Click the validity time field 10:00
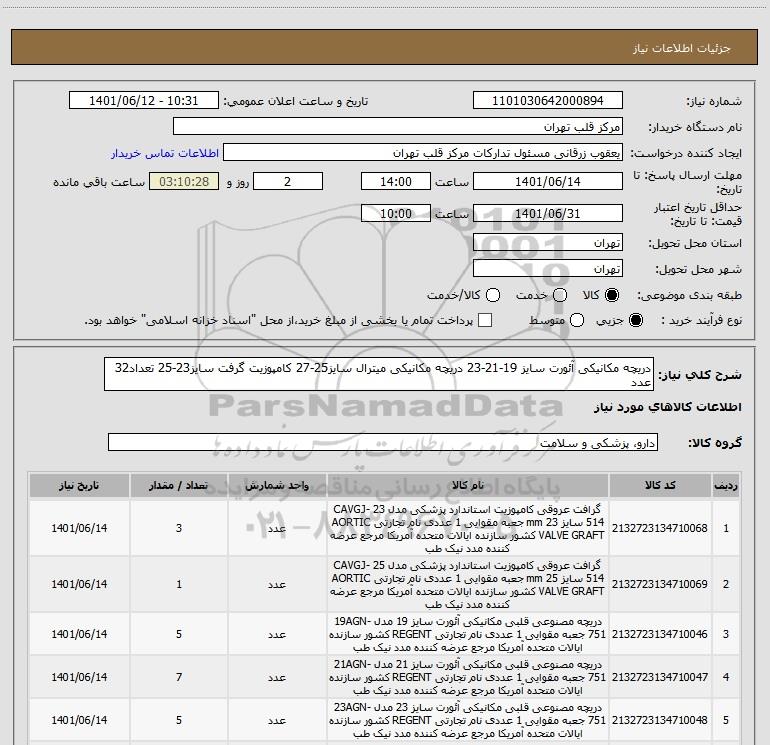The height and width of the screenshot is (745, 770). [x=396, y=213]
